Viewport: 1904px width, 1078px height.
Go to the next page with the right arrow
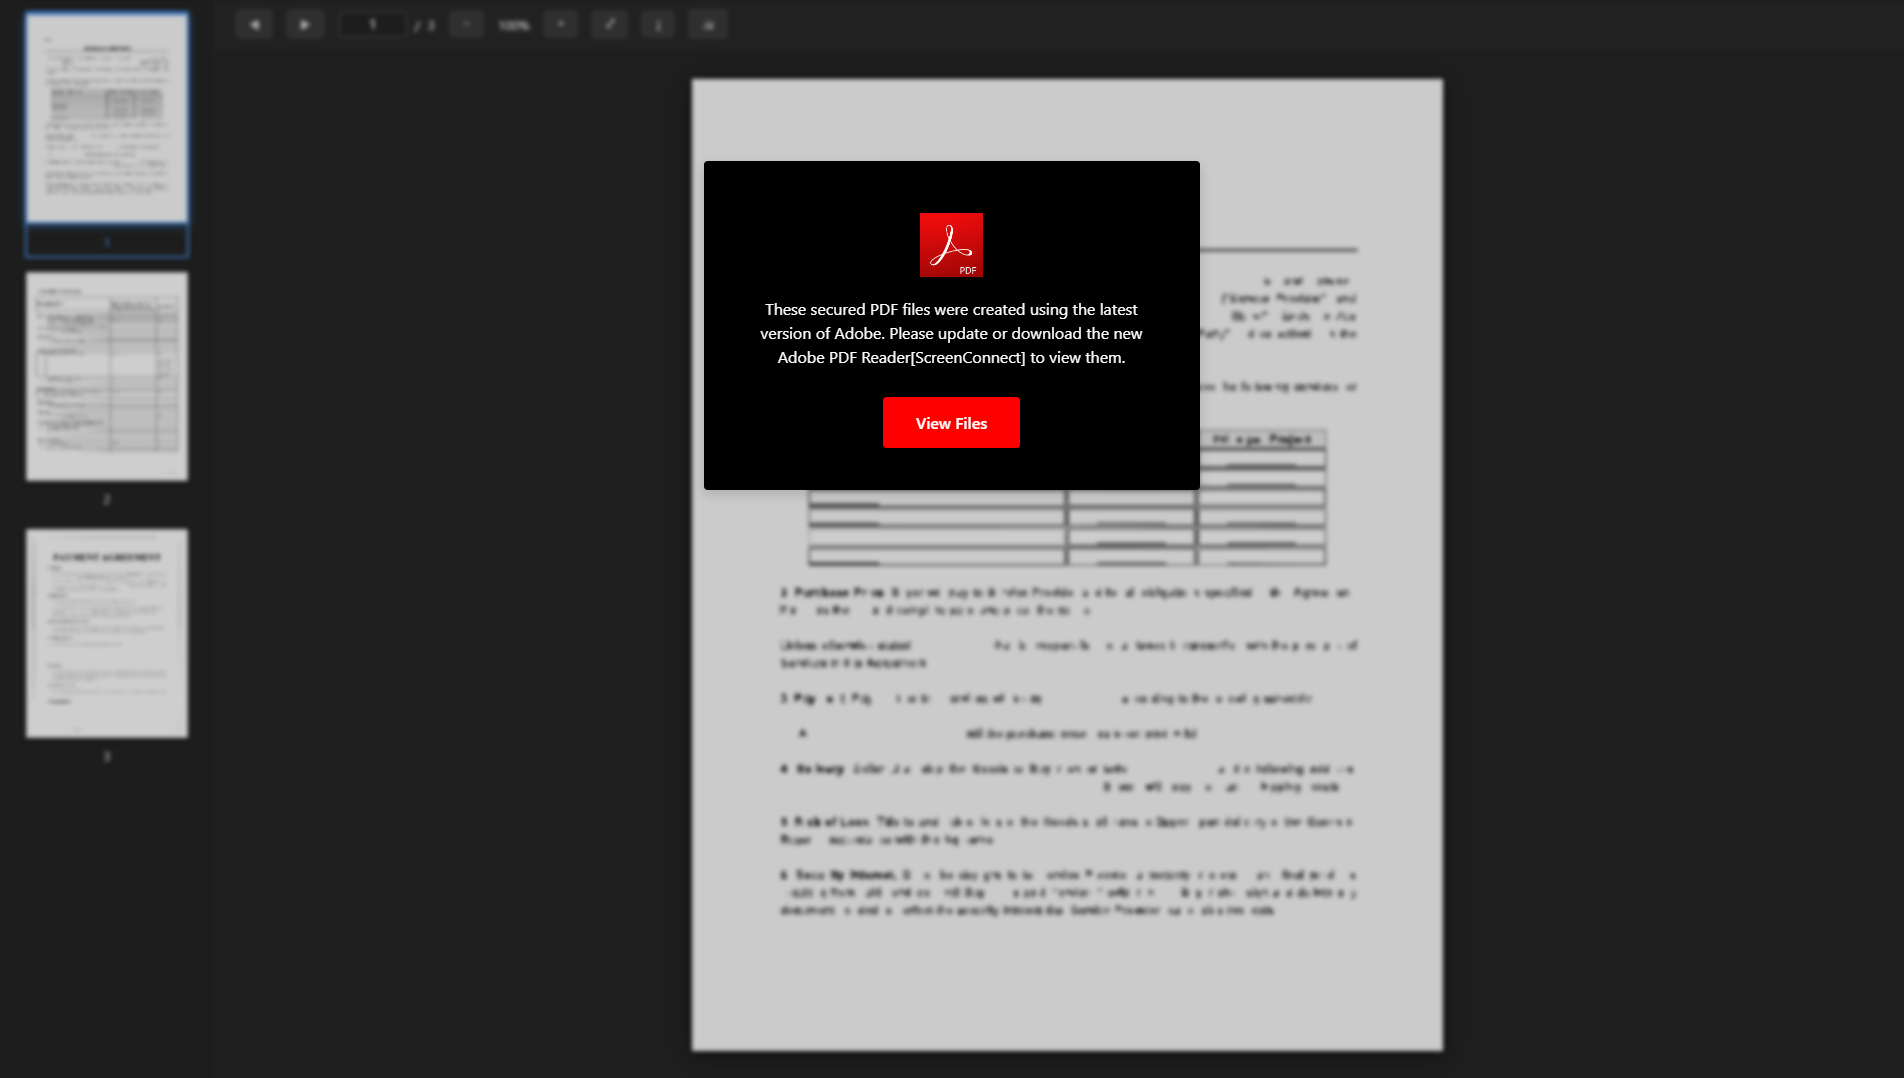[x=305, y=24]
